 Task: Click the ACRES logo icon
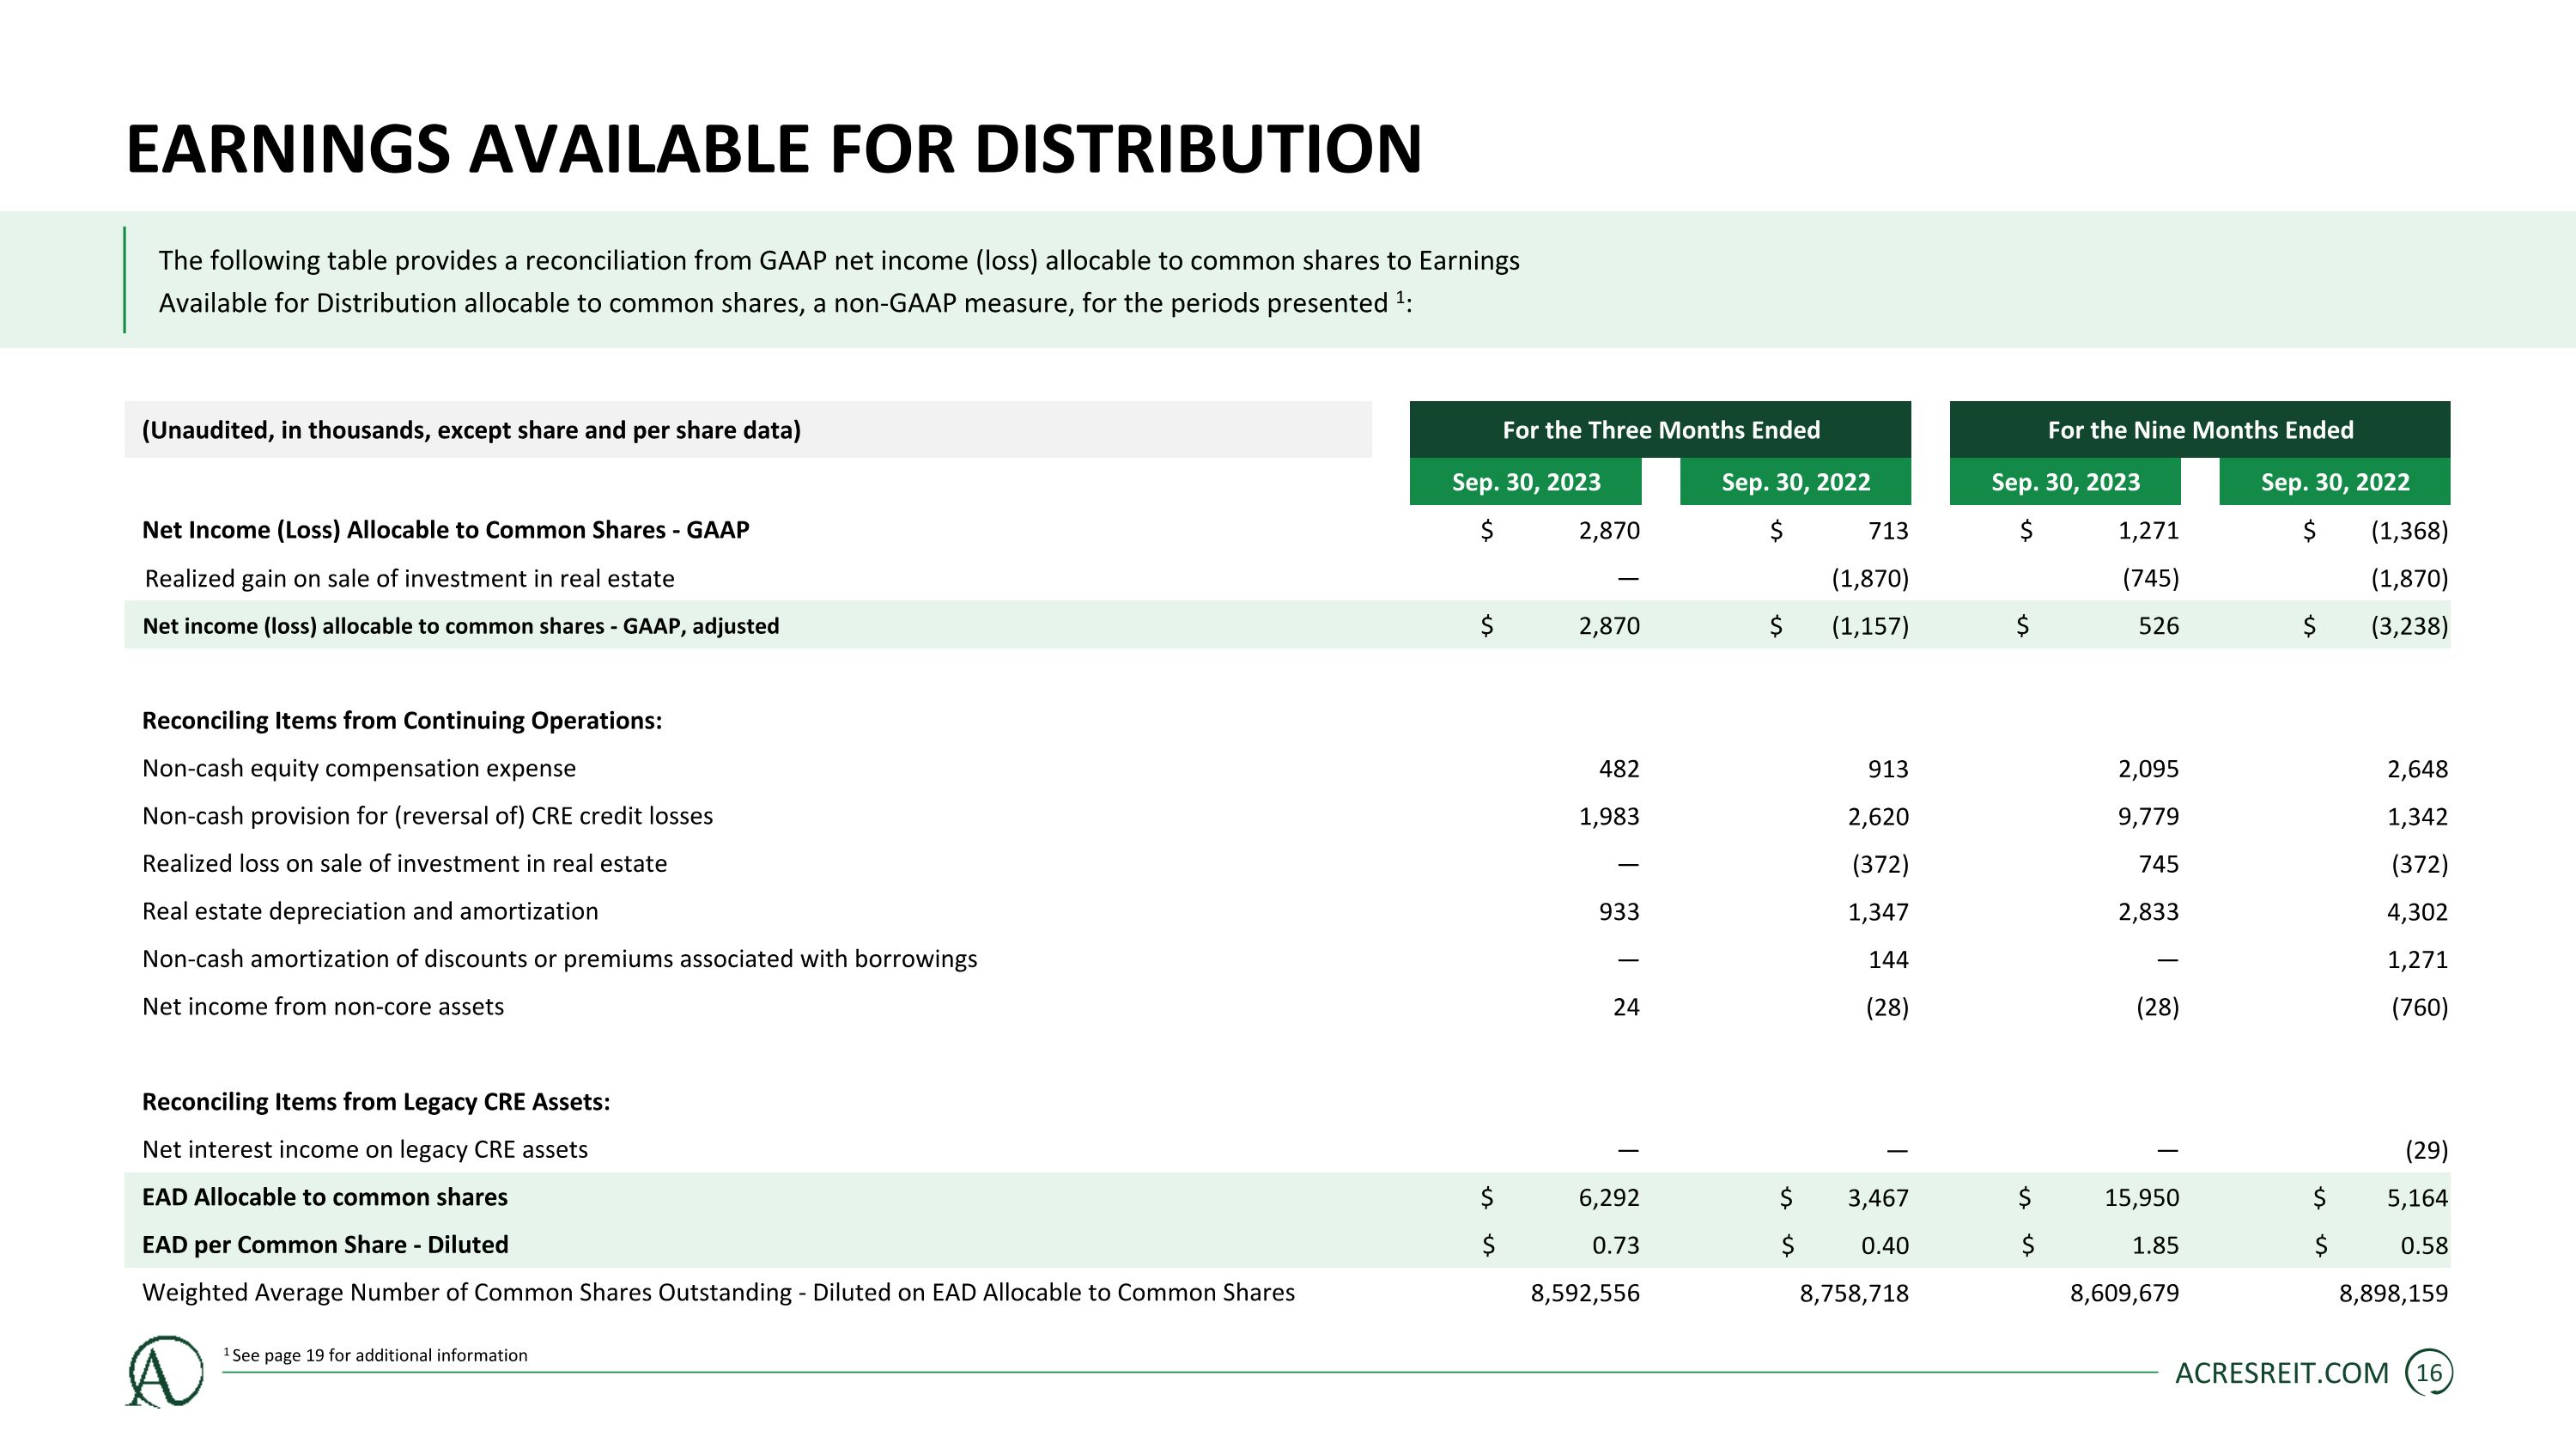pyautogui.click(x=165, y=1371)
